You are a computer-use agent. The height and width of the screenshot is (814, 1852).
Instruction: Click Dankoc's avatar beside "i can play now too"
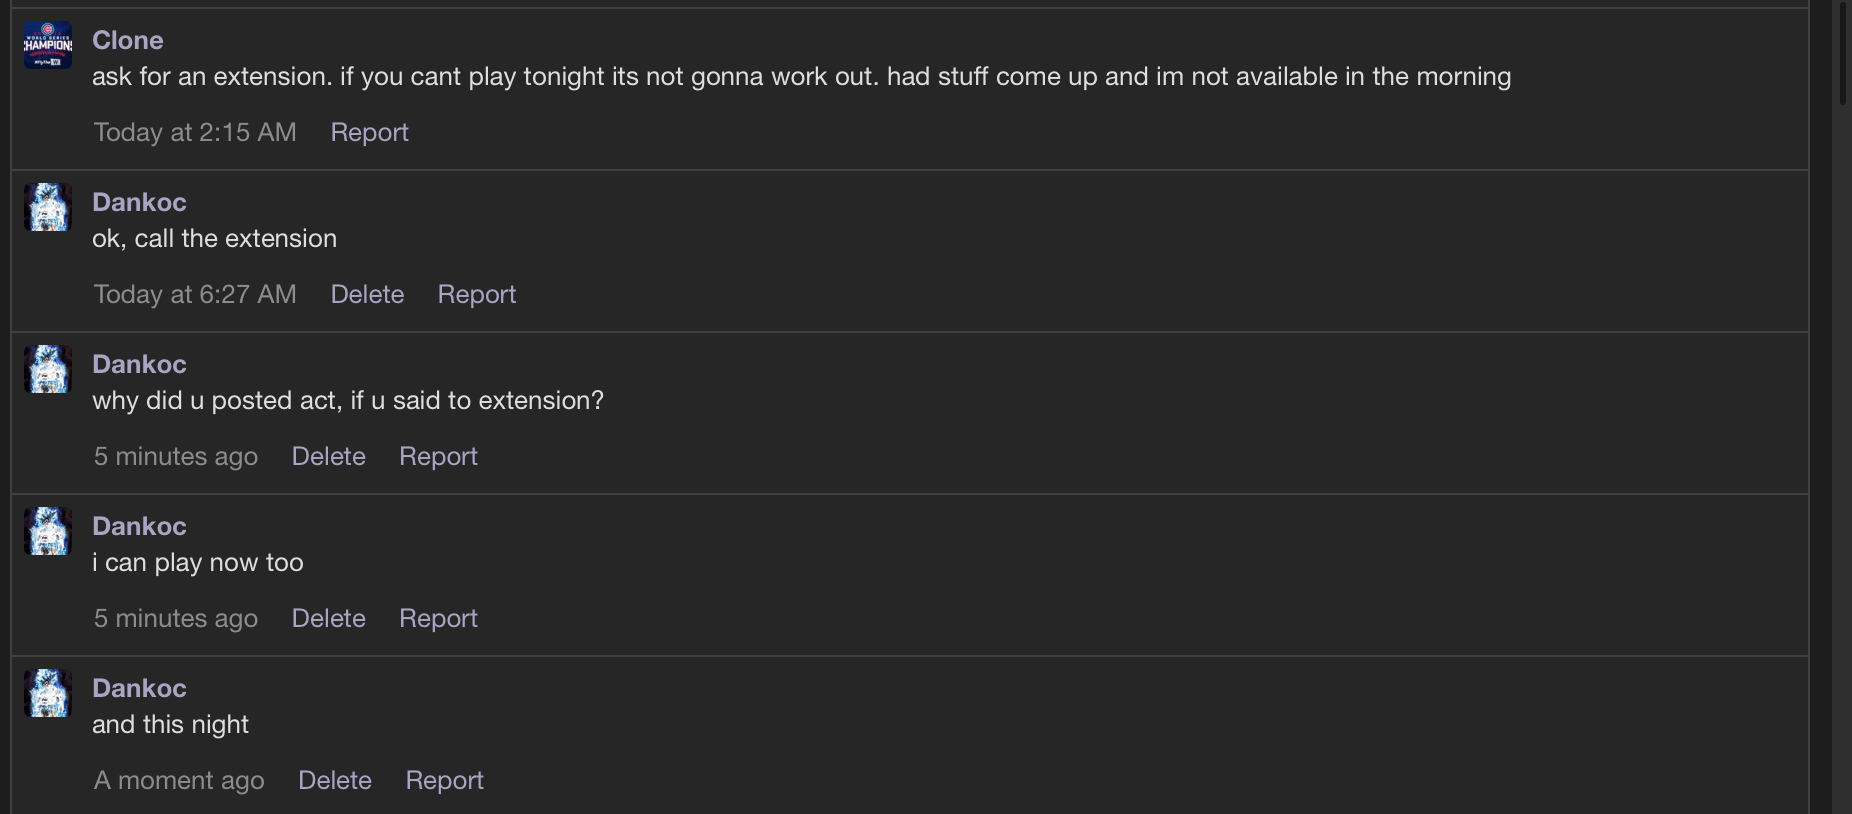pyautogui.click(x=48, y=531)
